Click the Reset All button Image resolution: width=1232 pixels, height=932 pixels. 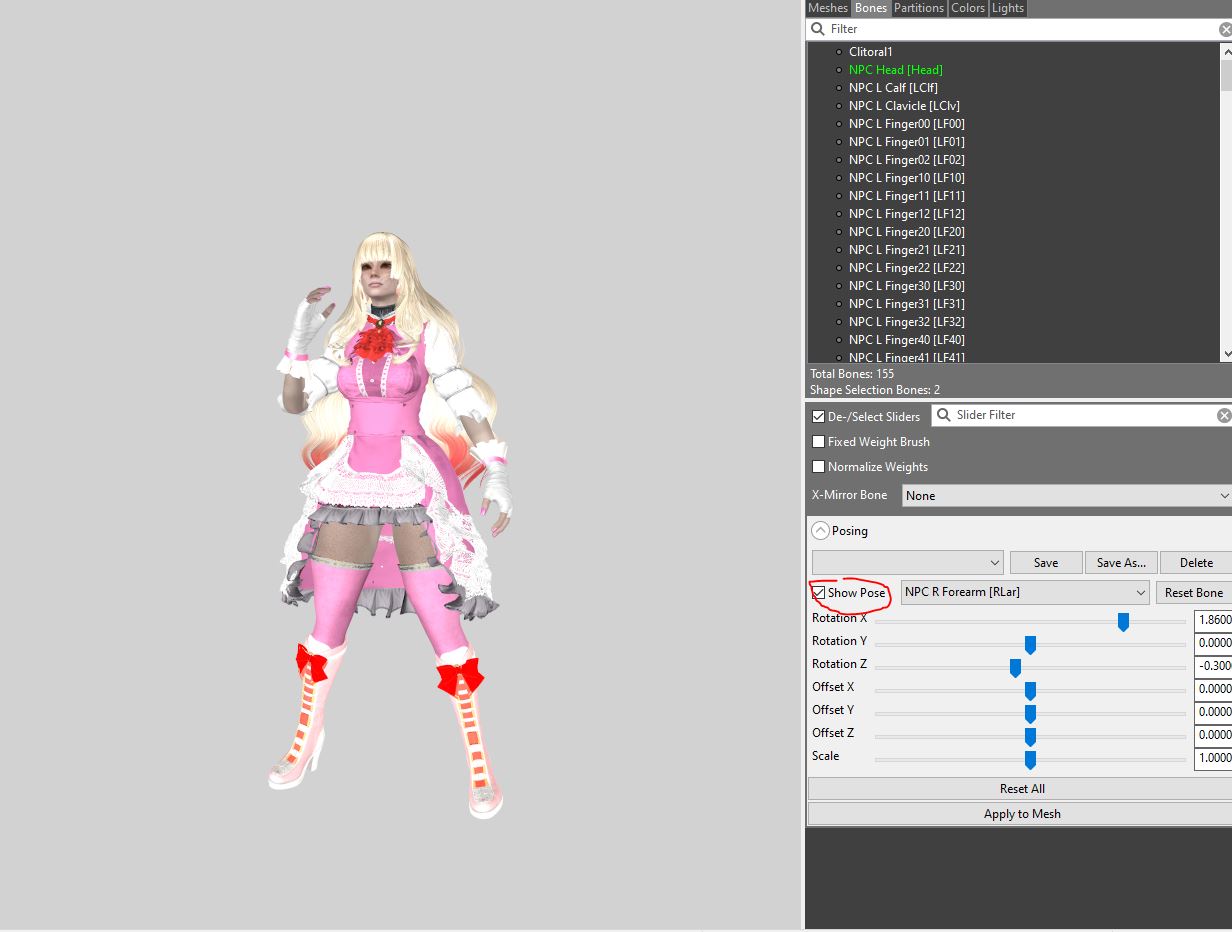click(1022, 789)
